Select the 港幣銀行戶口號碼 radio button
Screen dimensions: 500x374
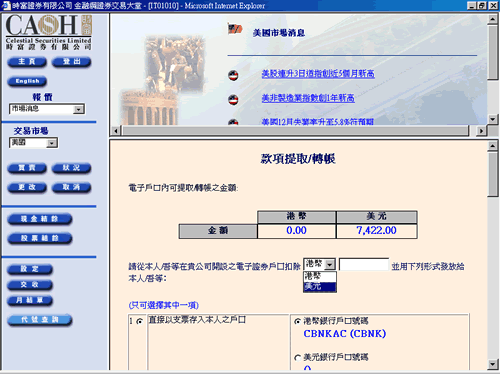(x=297, y=322)
